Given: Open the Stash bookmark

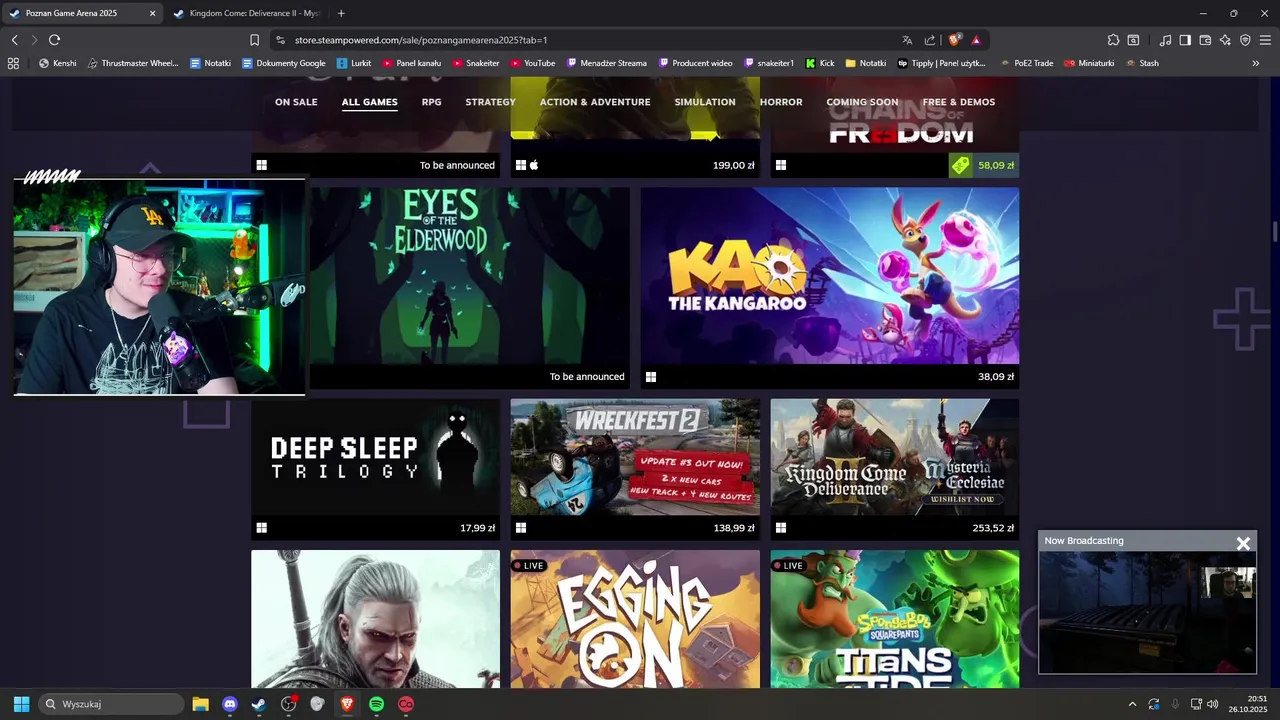Looking at the screenshot, I should point(1142,63).
